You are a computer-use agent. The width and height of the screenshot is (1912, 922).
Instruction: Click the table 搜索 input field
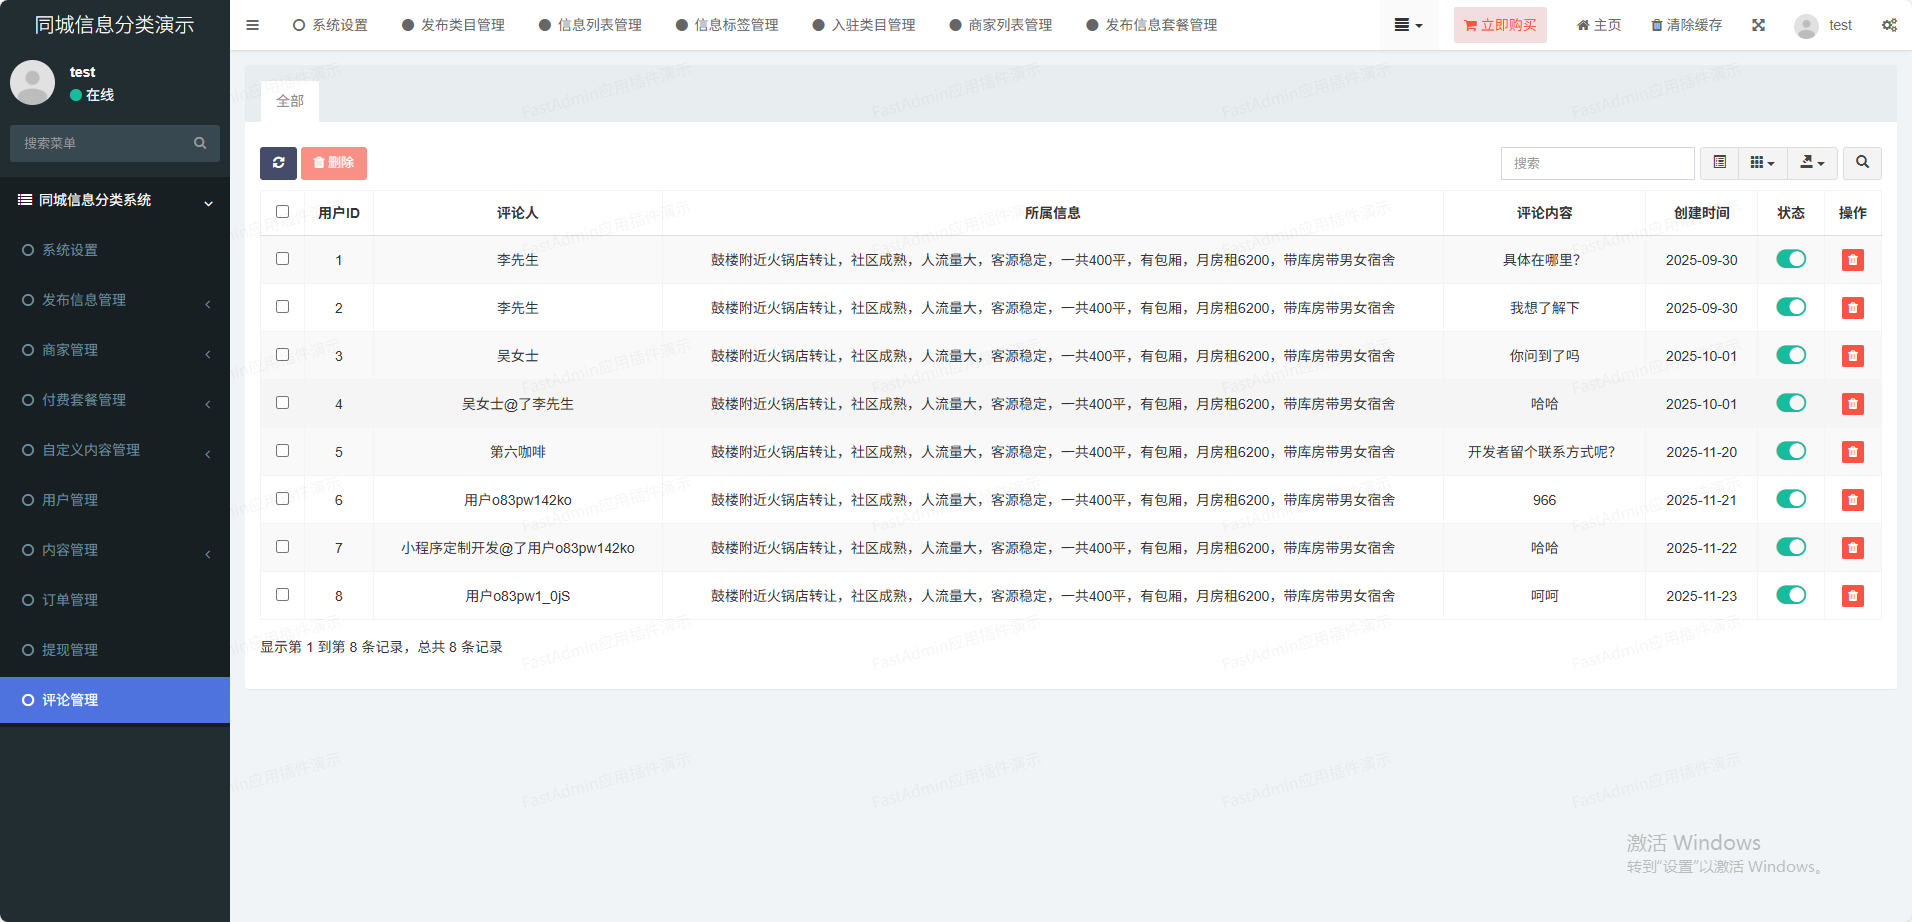tap(1596, 163)
